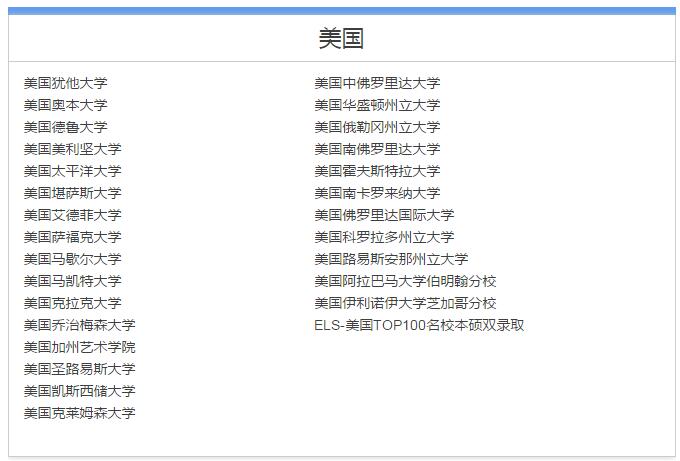The width and height of the screenshot is (680, 461).
Task: Select 美国科罗拉多州立大学 link
Action: pos(384,237)
